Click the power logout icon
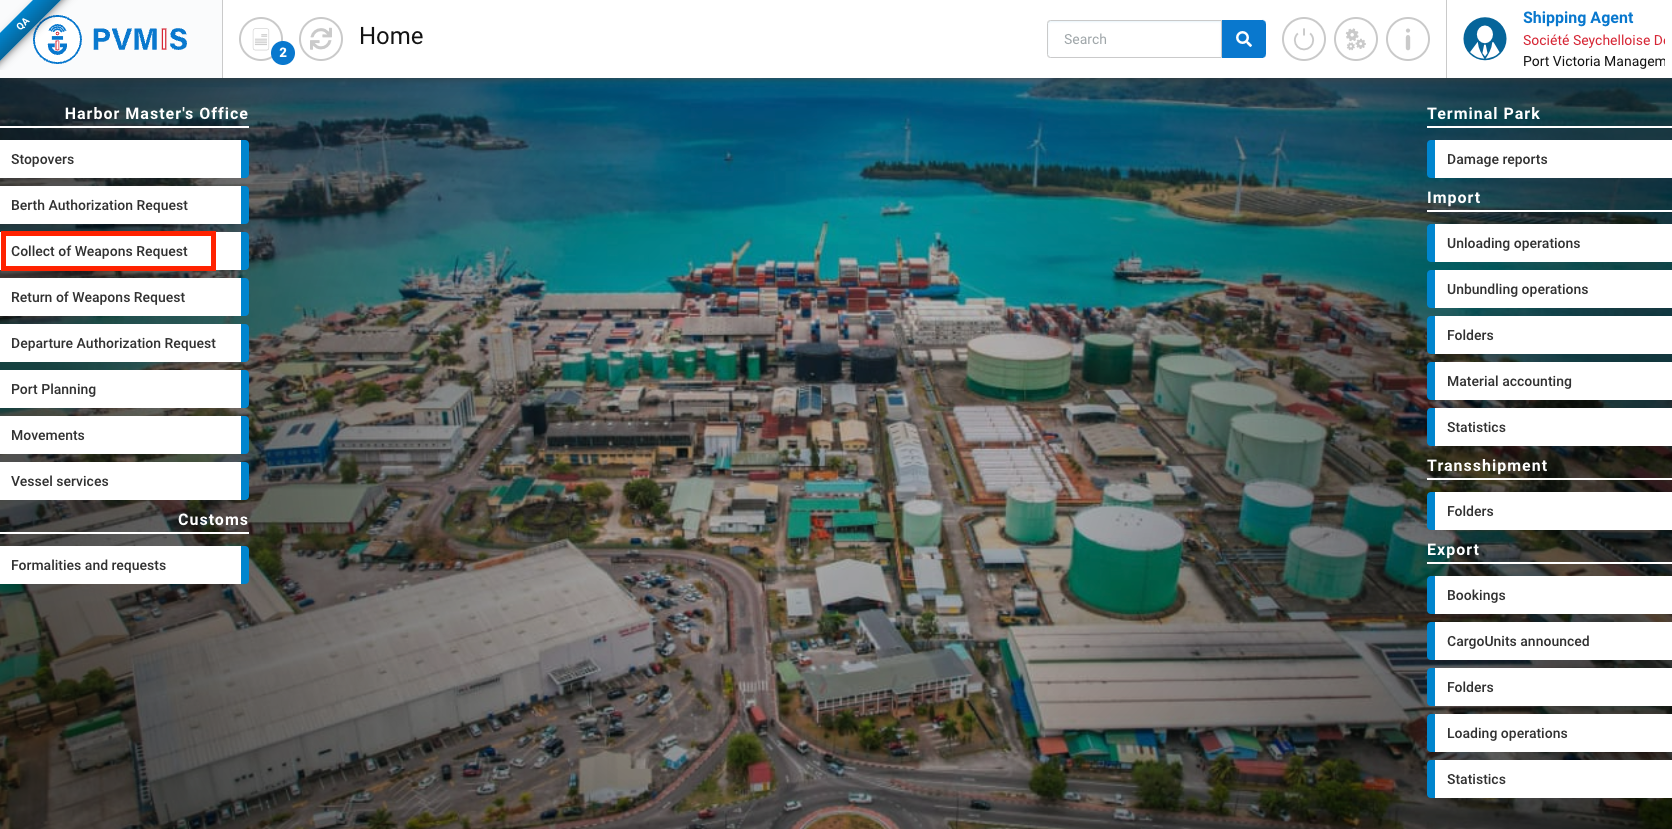 1303,40
